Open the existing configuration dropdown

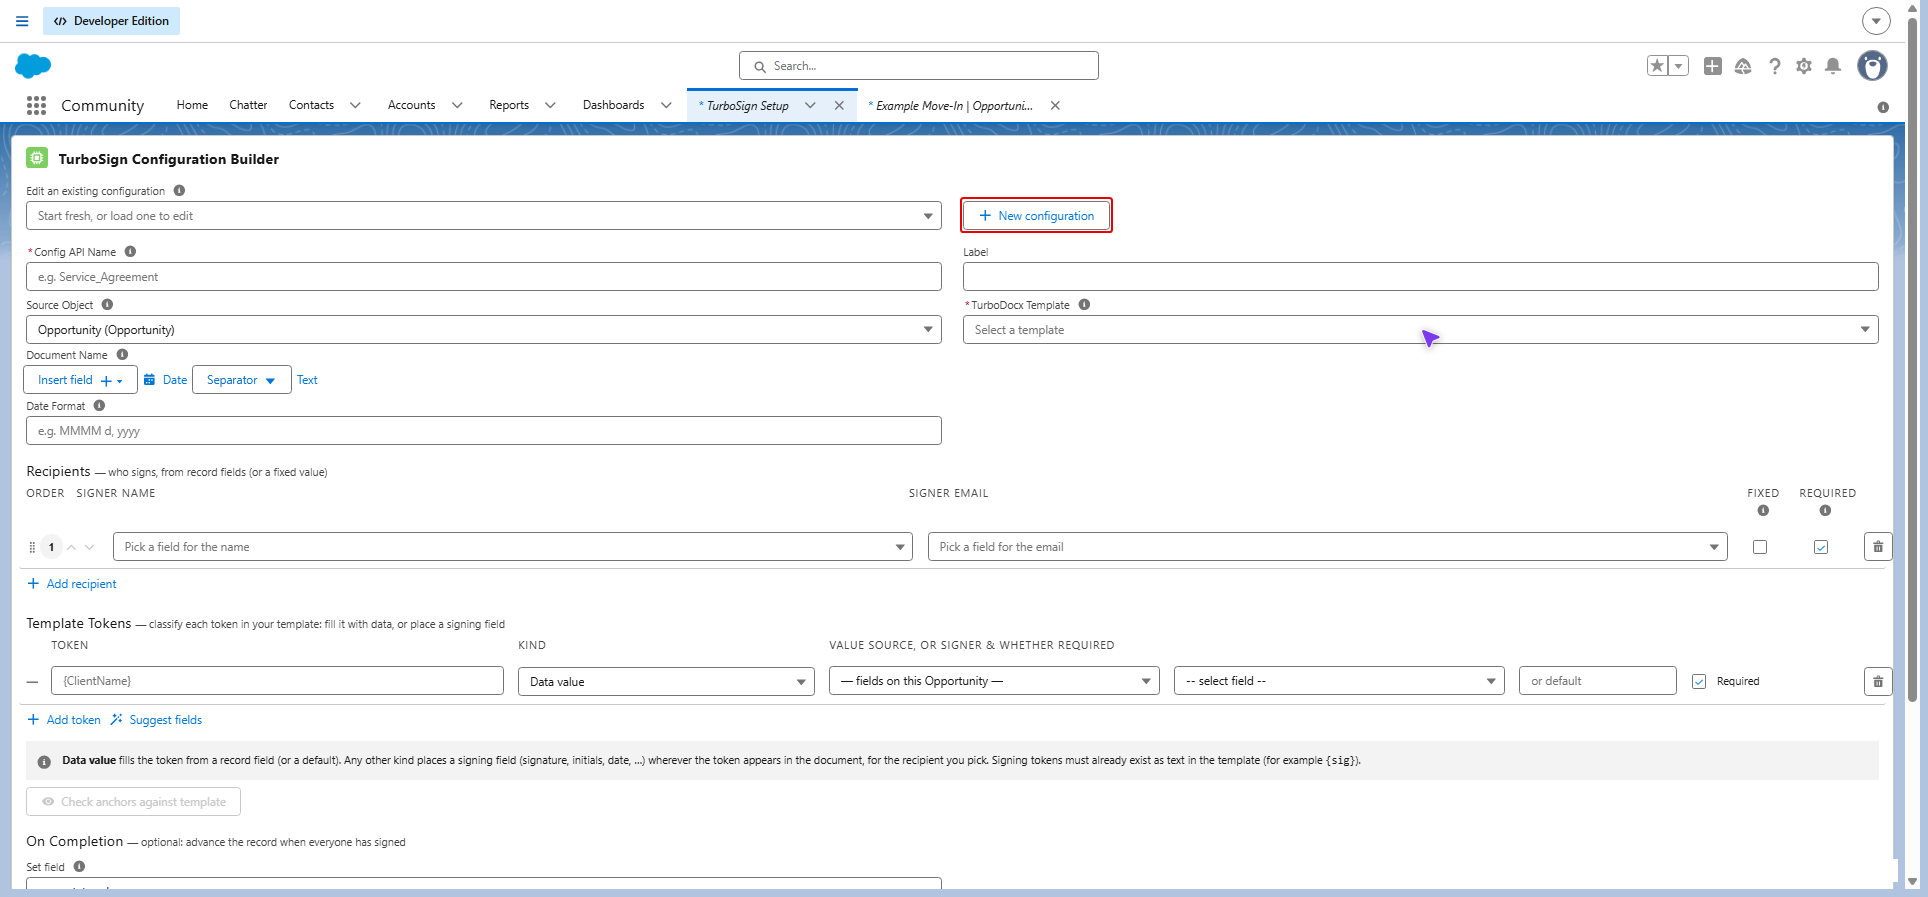click(484, 216)
